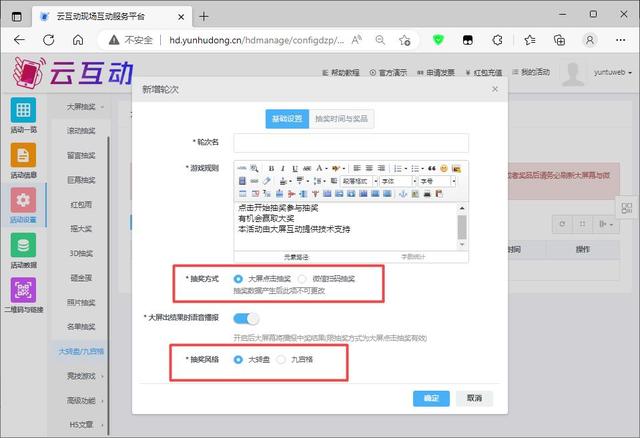Open the browser extensions puzzle icon

click(x=497, y=40)
